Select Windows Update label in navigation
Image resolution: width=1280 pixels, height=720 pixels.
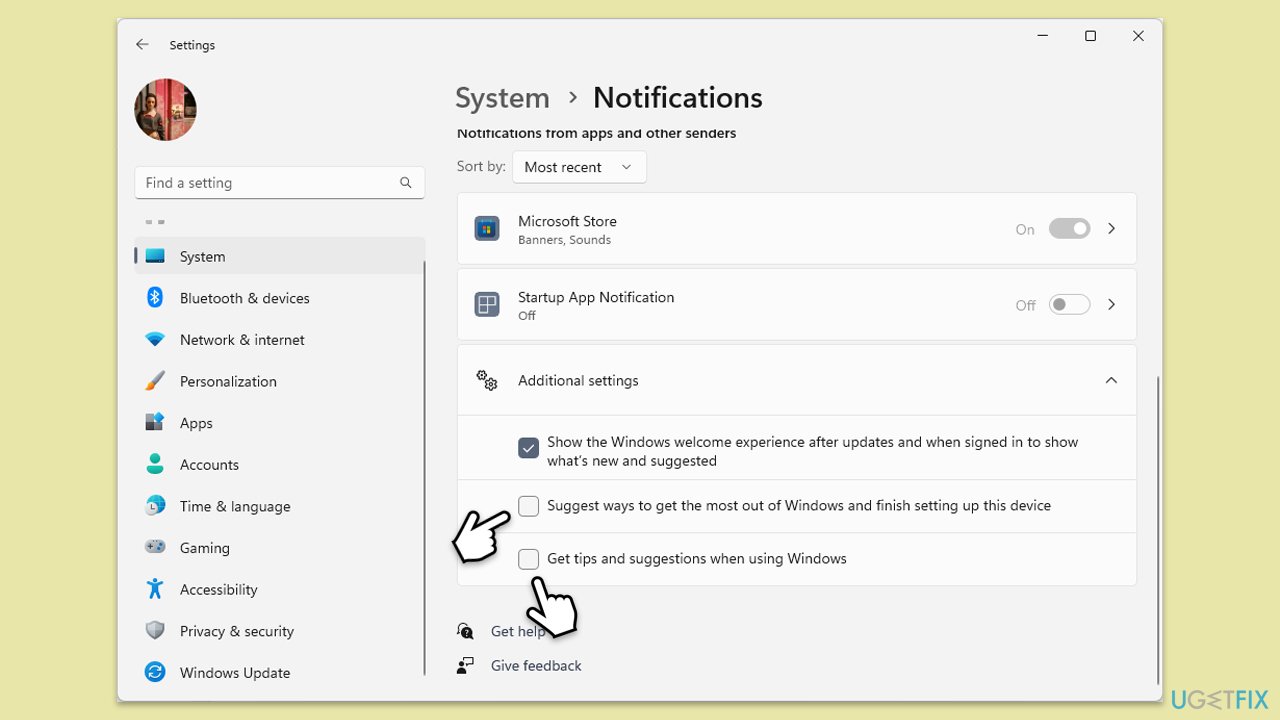pos(235,673)
